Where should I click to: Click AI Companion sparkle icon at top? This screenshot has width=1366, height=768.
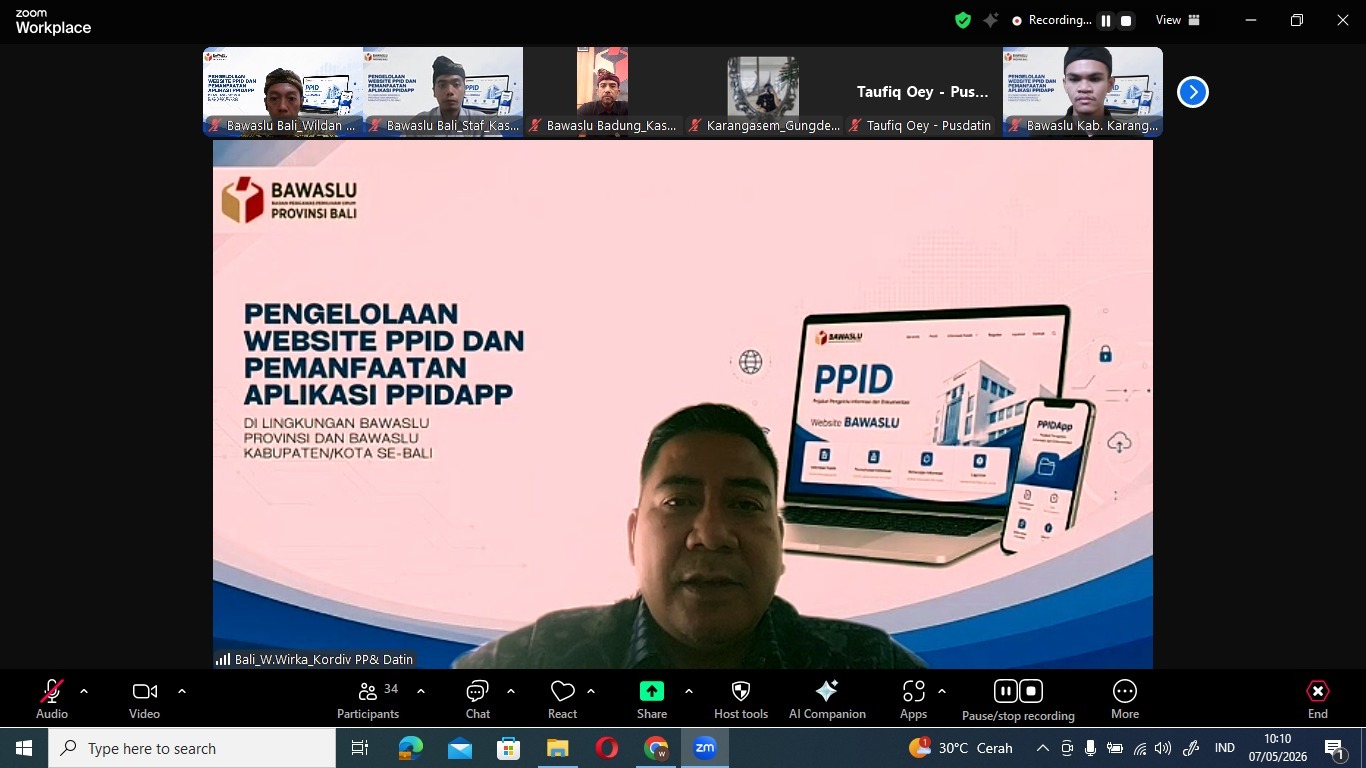coord(991,20)
